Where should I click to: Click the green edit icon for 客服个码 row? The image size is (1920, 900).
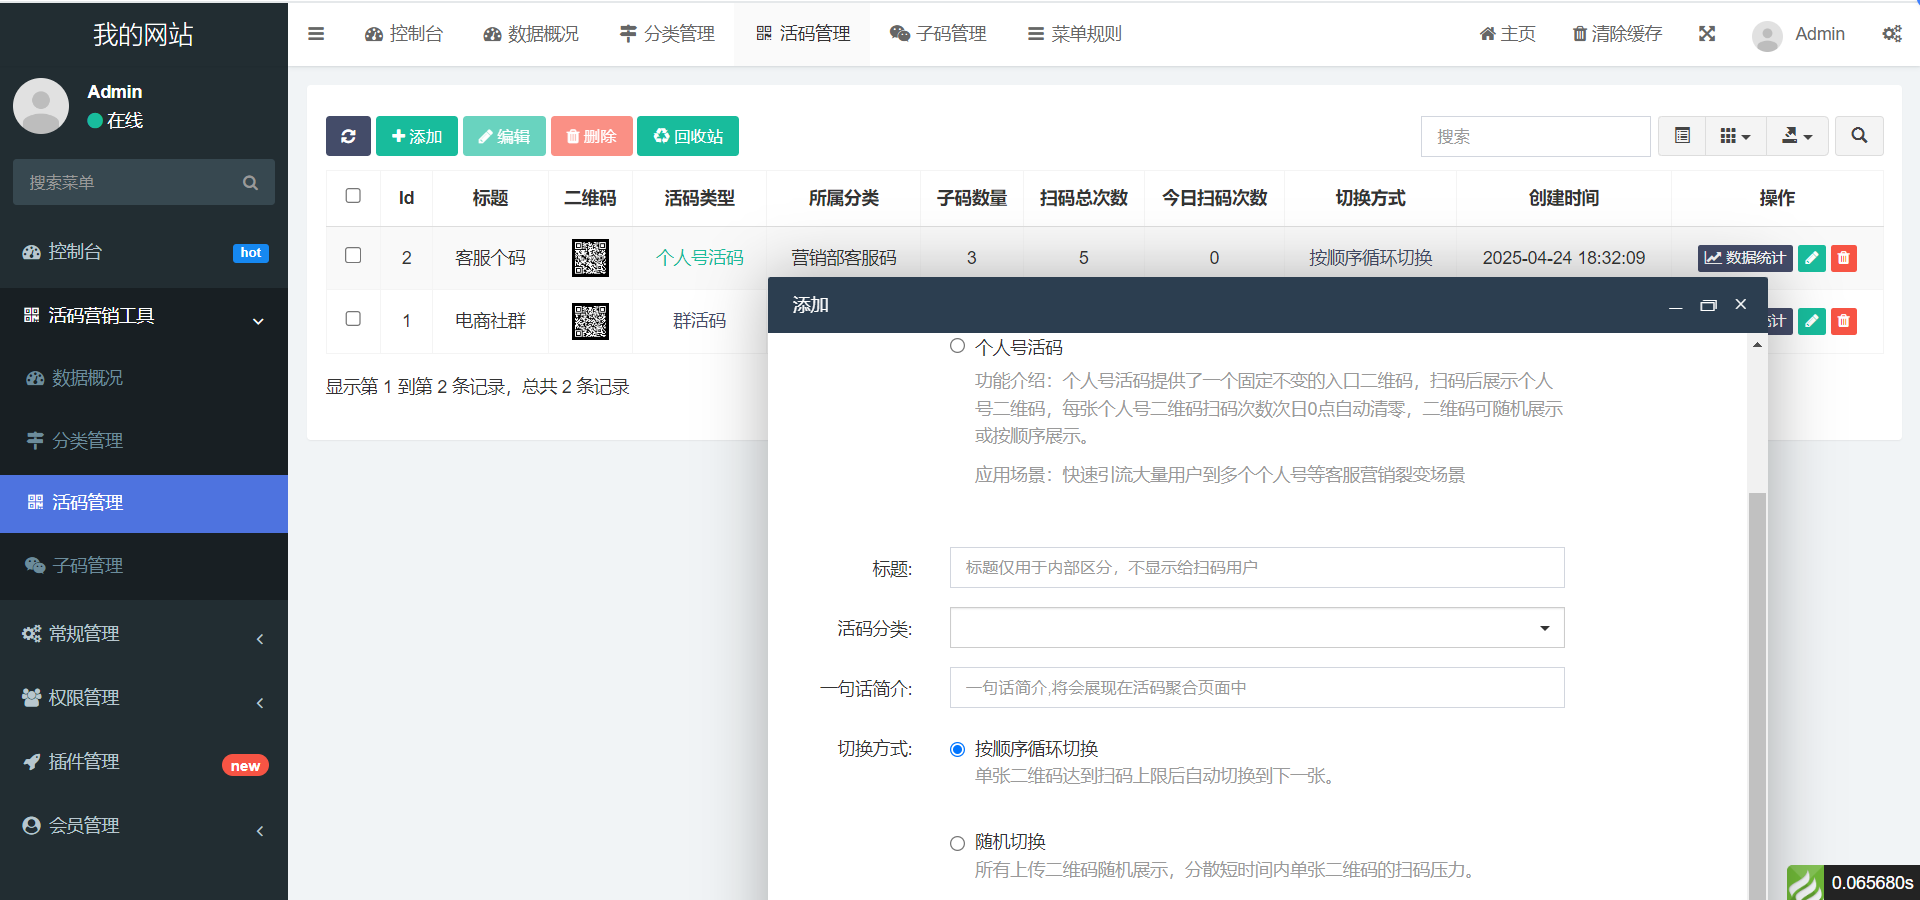(x=1812, y=258)
